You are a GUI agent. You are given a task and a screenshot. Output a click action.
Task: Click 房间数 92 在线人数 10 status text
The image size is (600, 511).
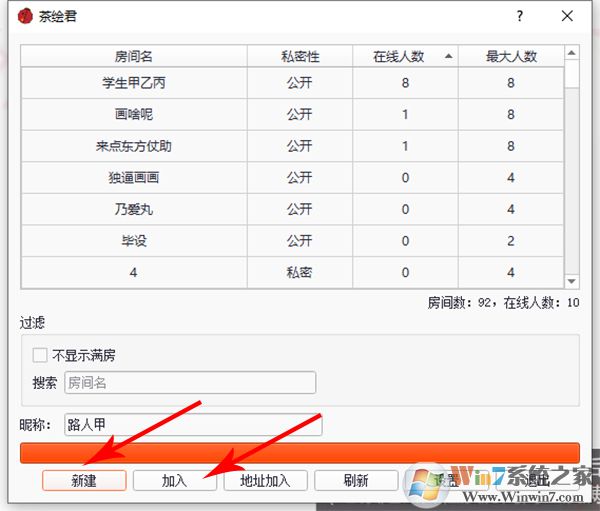point(503,303)
